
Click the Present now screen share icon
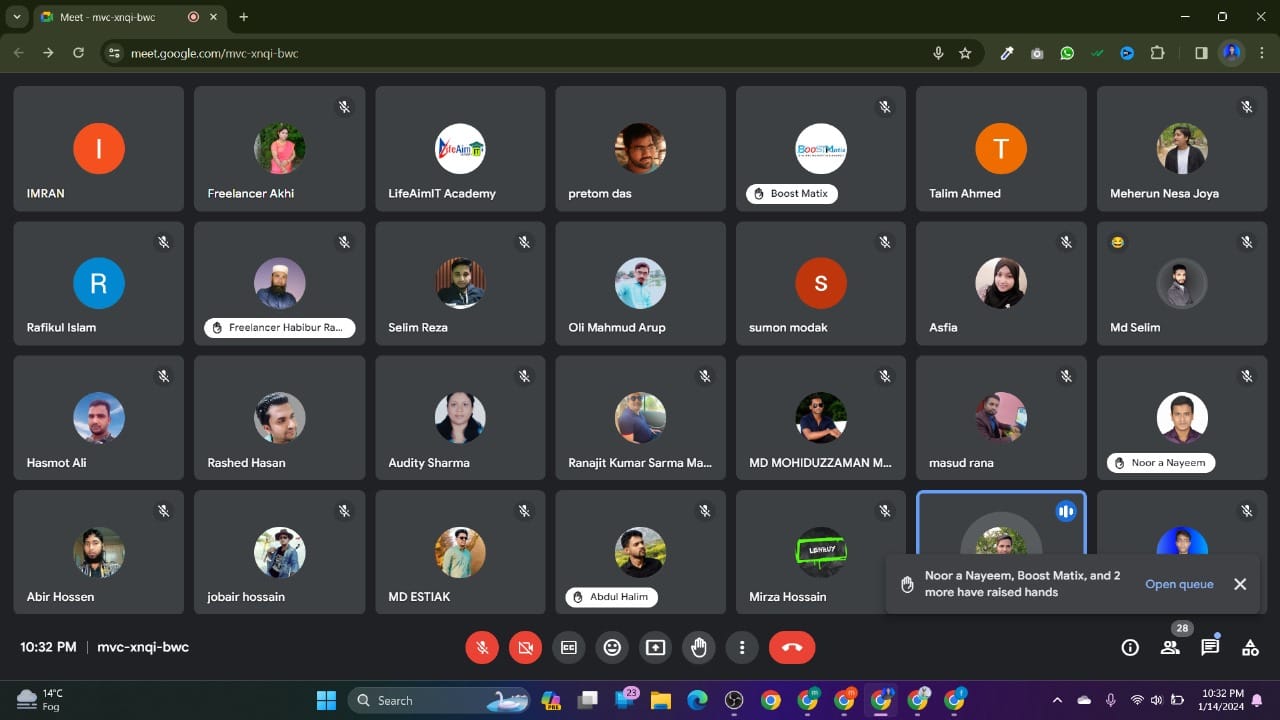pos(655,648)
